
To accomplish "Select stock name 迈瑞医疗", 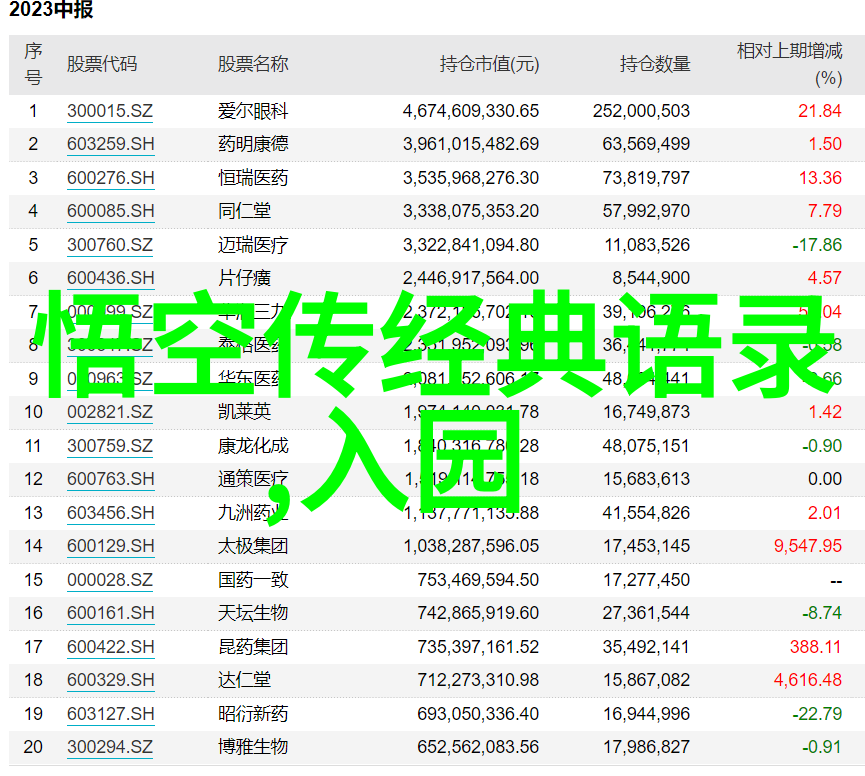I will pyautogui.click(x=253, y=245).
